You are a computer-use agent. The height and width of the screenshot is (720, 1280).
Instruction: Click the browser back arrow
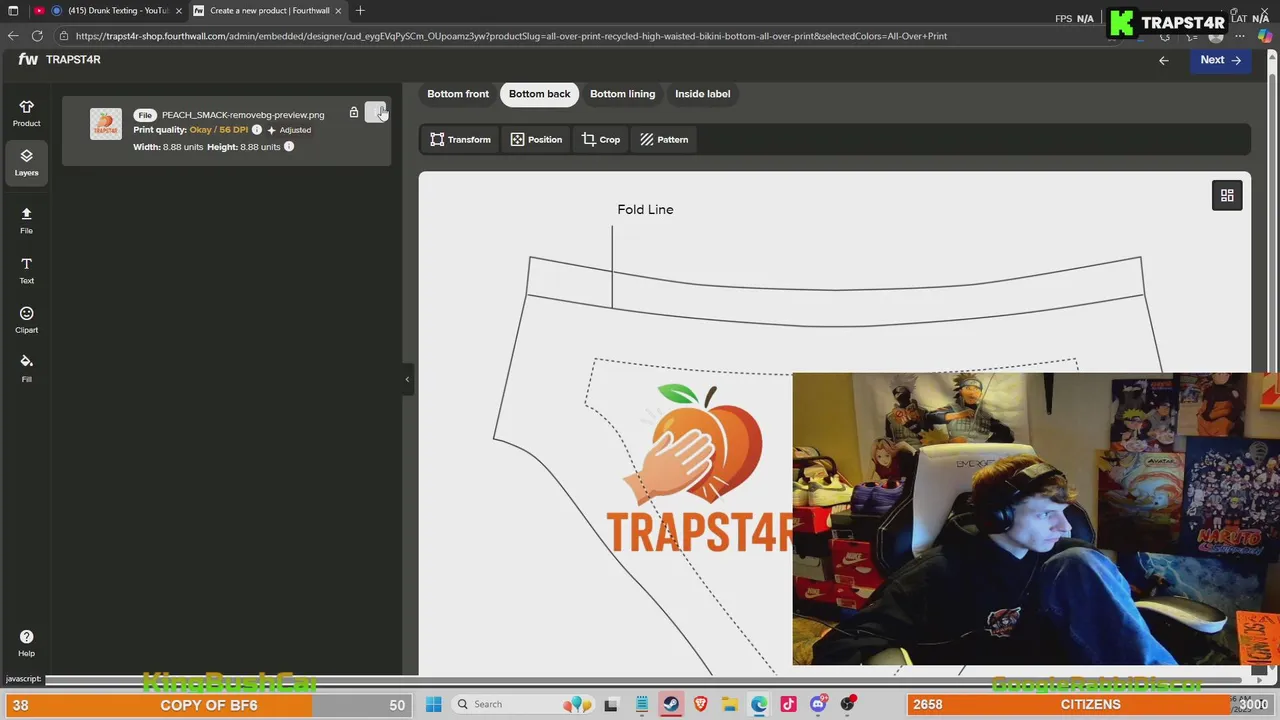13,36
